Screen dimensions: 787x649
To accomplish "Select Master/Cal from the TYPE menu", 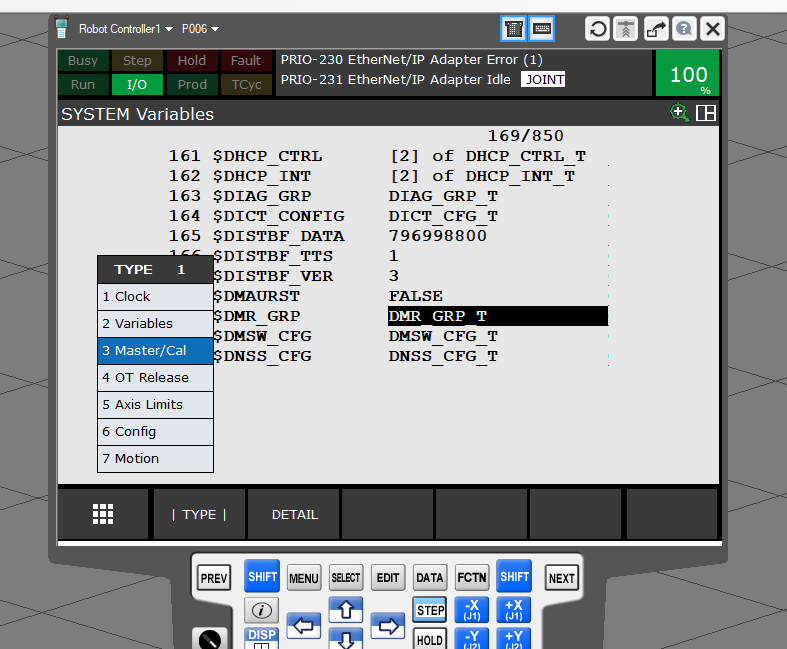I will 155,351.
